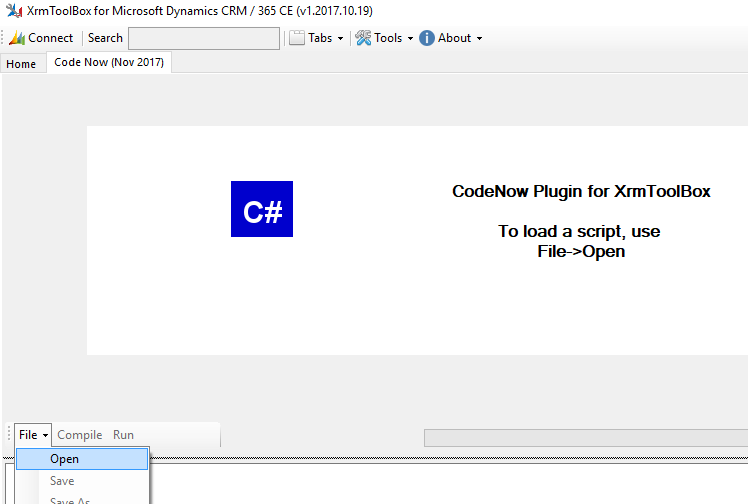748x504 pixels.
Task: Click the XrmToolBox app icon in title bar
Action: coord(12,11)
